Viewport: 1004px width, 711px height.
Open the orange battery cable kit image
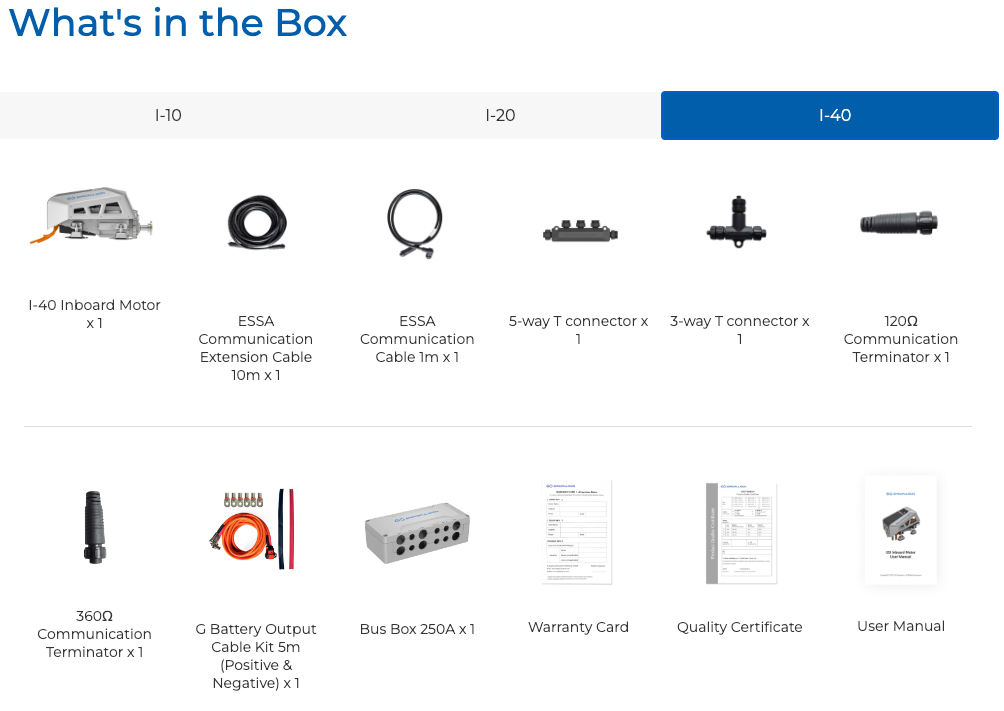point(255,530)
